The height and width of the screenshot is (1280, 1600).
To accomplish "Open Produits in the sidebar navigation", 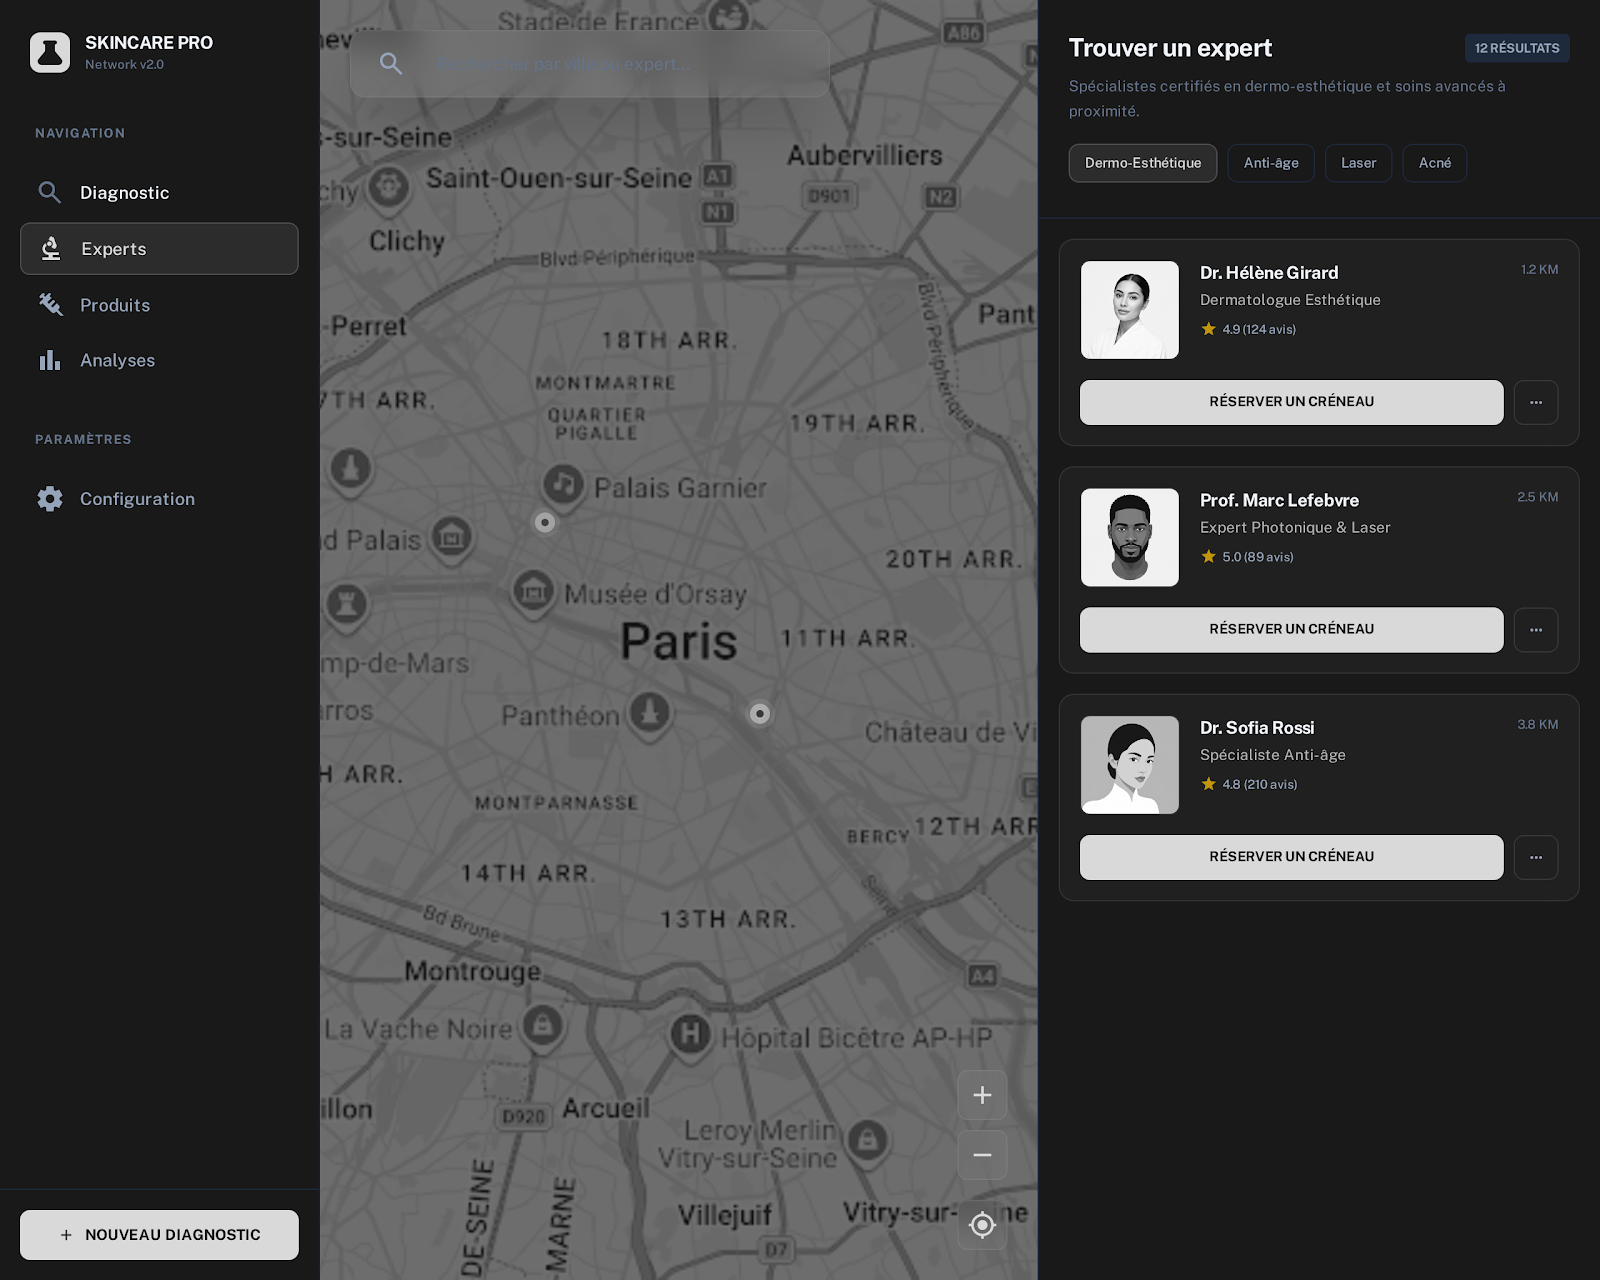I will tap(115, 305).
